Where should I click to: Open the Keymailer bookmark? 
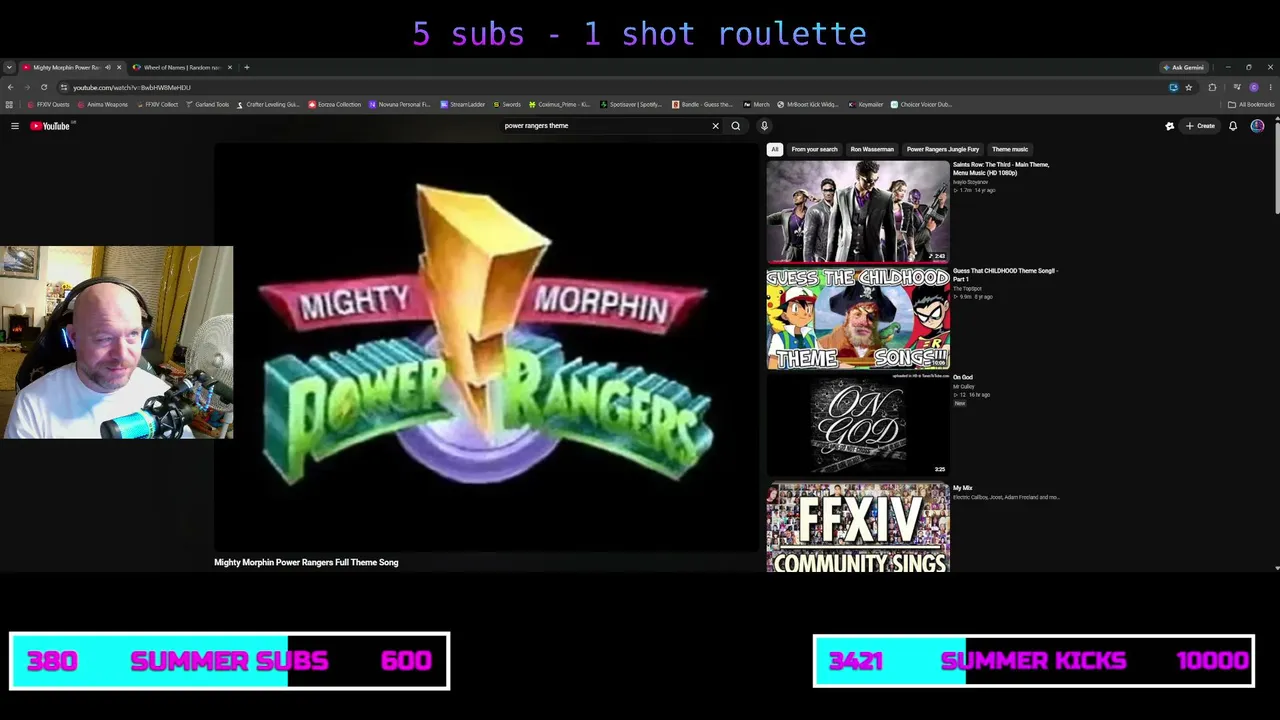coord(867,104)
